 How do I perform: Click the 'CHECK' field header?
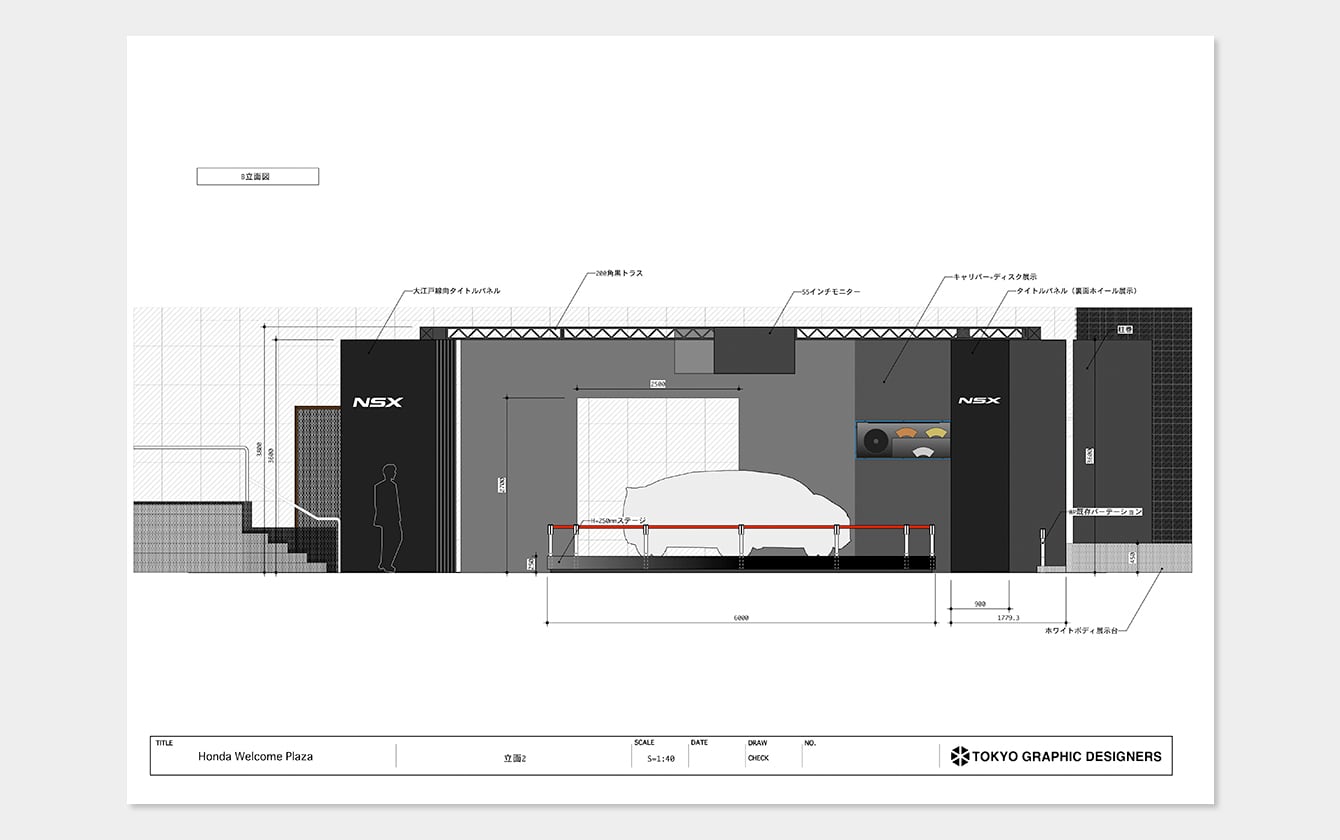point(758,758)
